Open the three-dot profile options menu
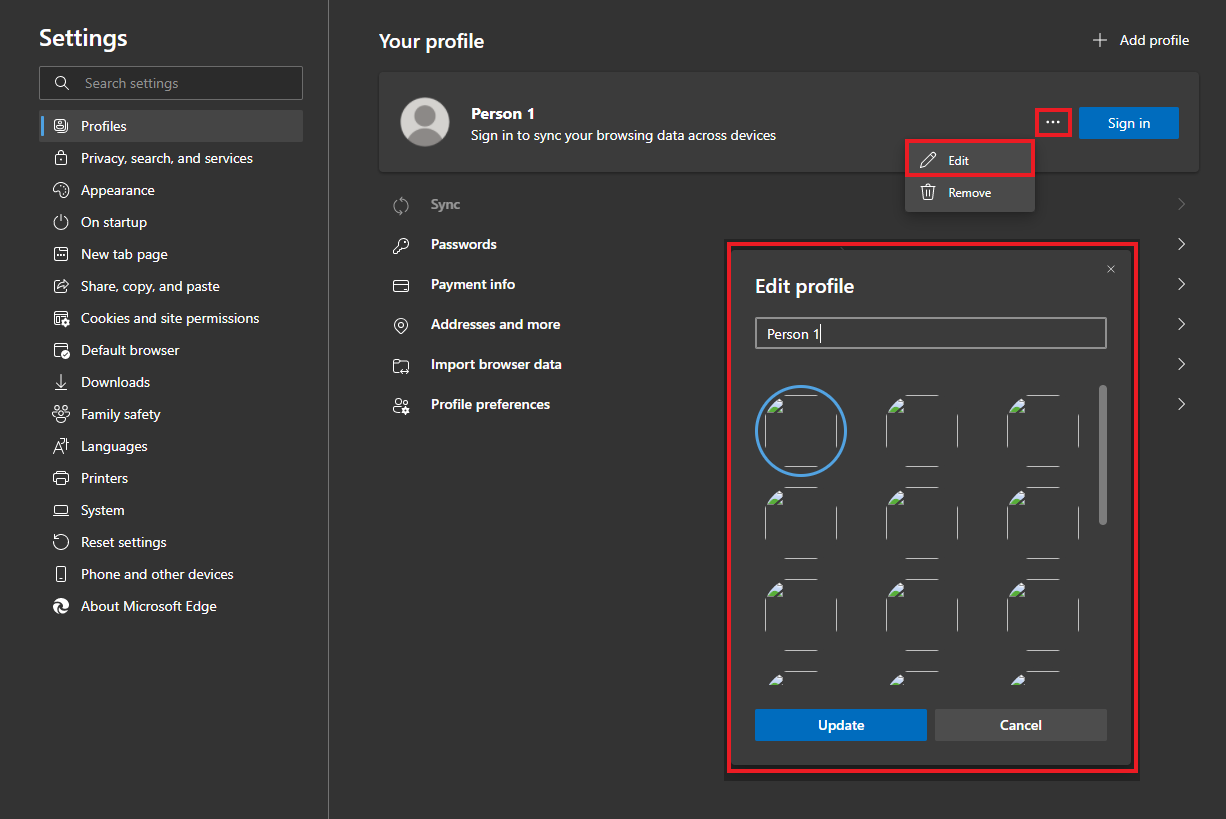 1053,122
